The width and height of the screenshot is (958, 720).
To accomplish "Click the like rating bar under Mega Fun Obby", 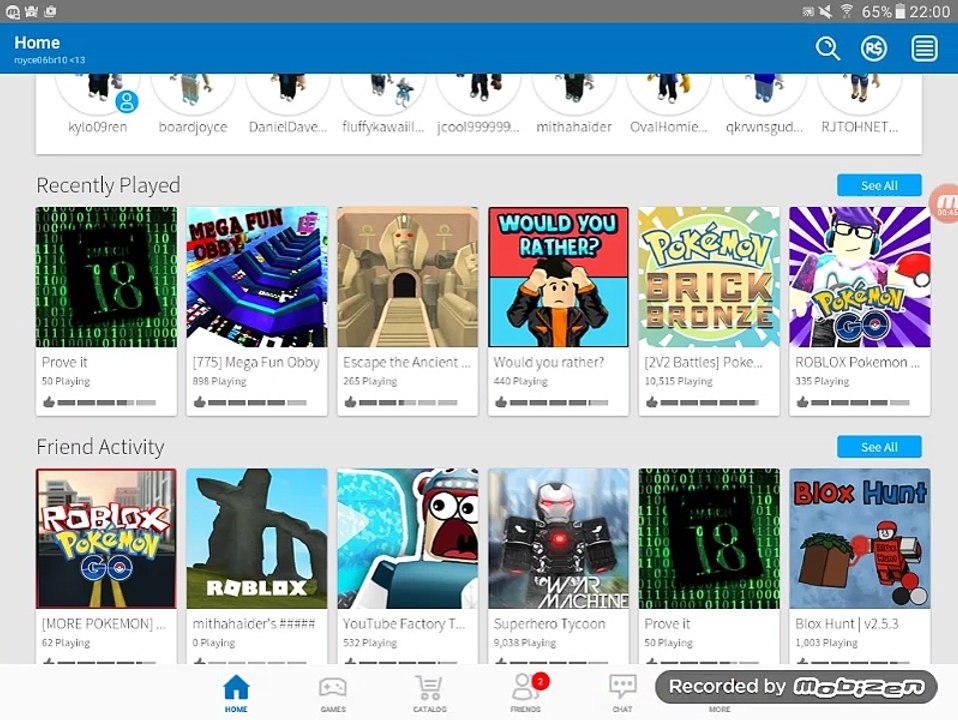I will tap(257, 403).
